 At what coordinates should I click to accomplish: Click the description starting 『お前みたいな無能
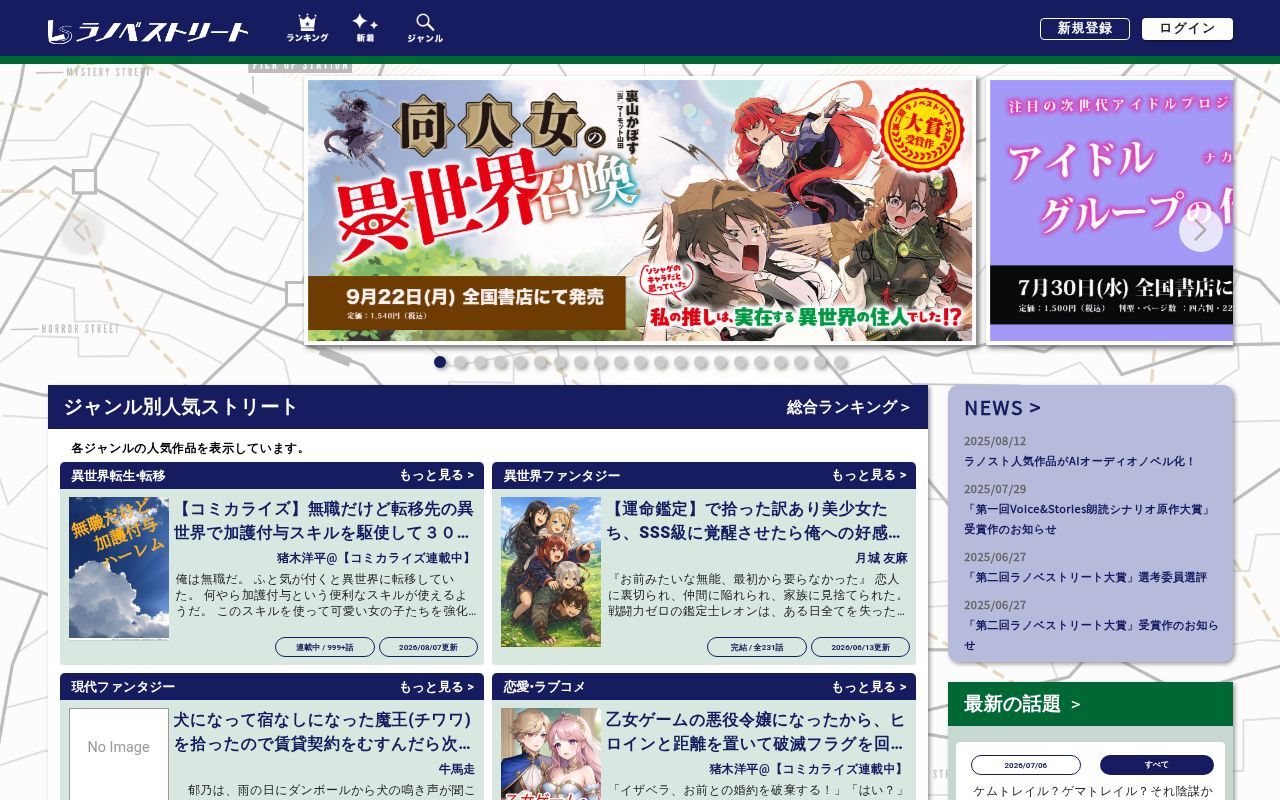tap(758, 595)
